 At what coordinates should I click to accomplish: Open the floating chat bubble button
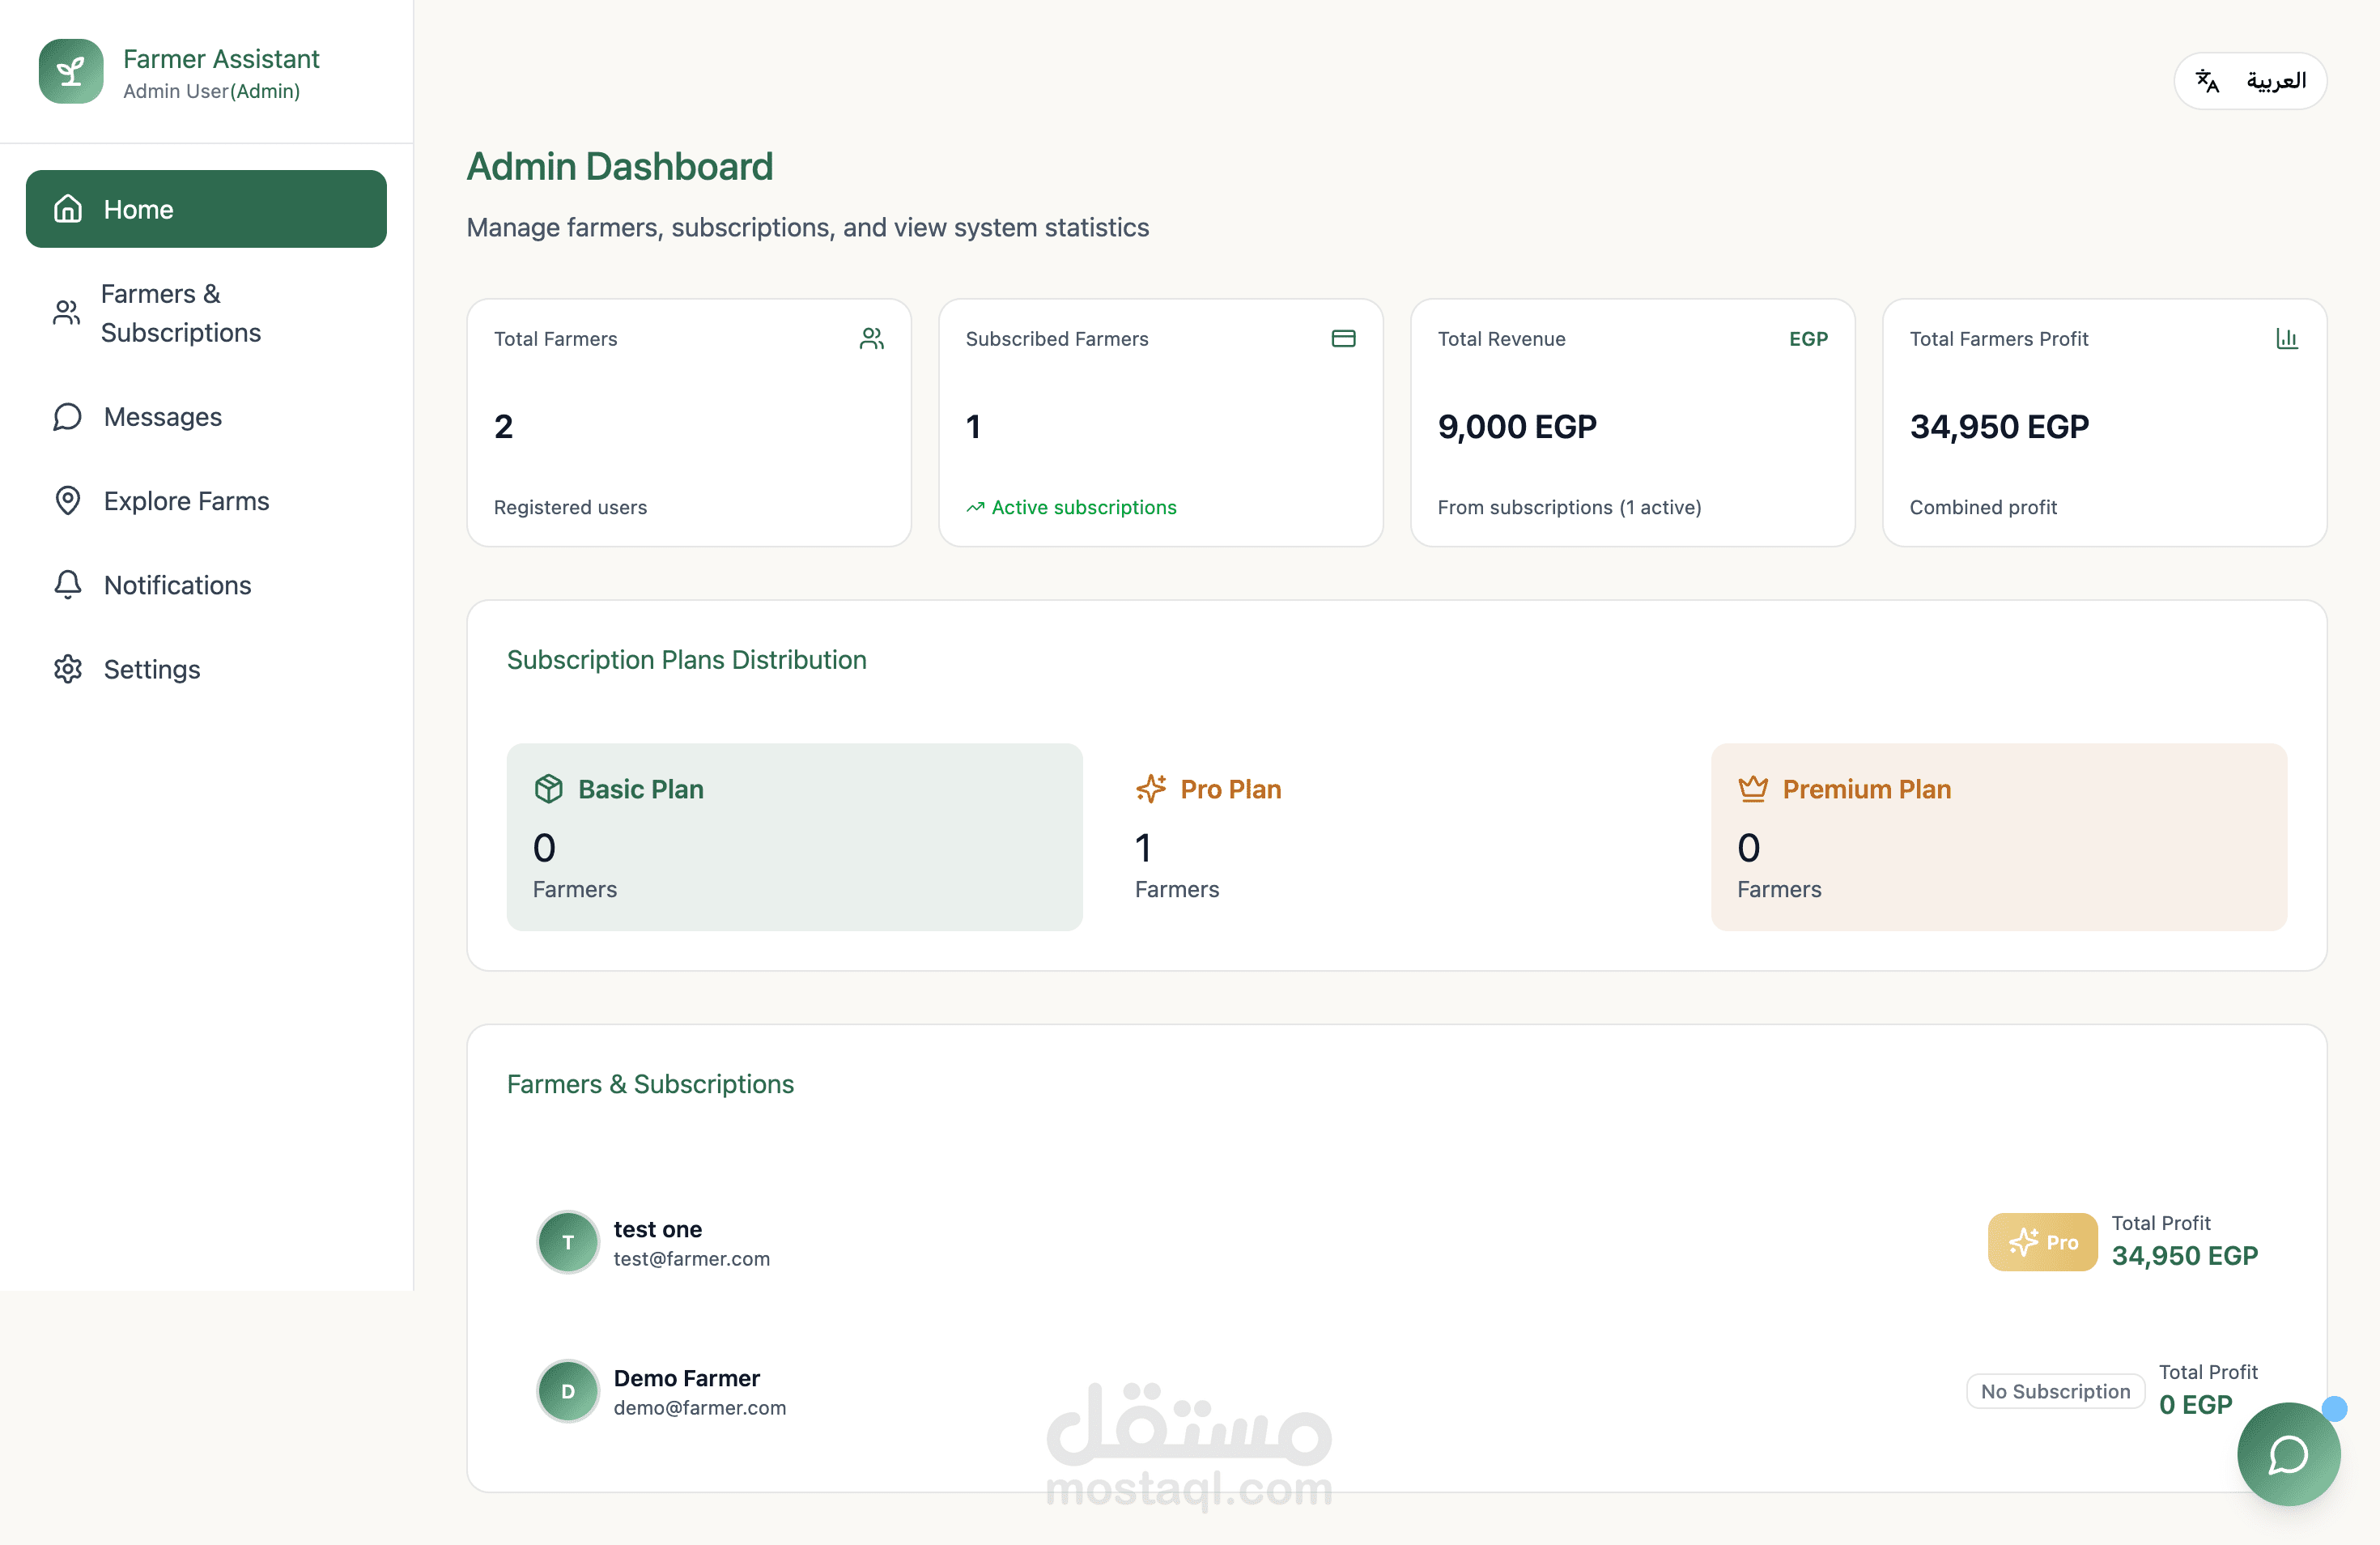[x=2288, y=1454]
